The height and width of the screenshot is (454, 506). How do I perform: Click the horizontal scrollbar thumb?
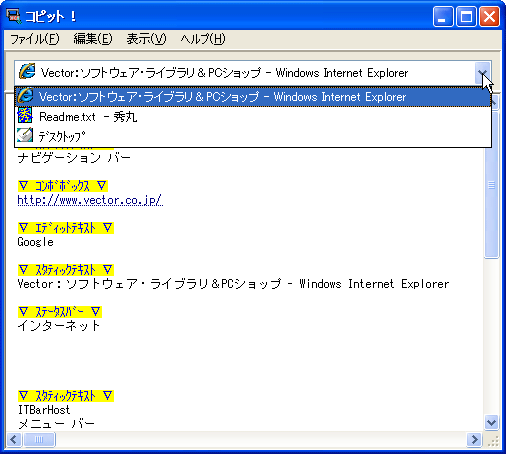tap(39, 439)
